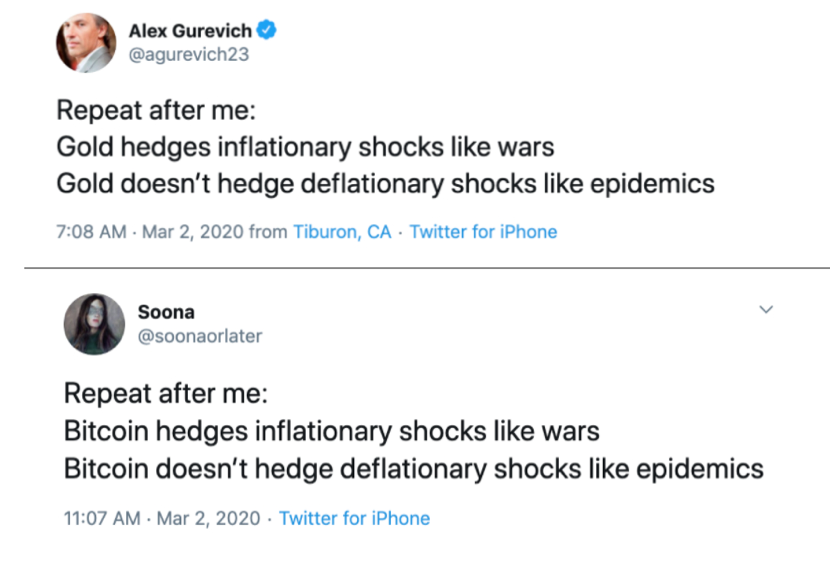Click the 'Bitcoin hedges inflationary shocks' line
Screen dimensions: 830x568
[332, 431]
